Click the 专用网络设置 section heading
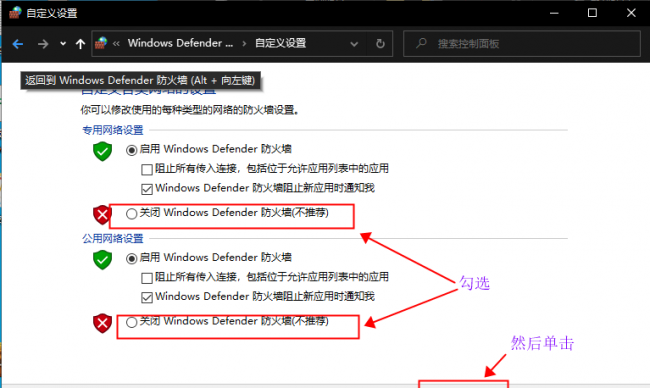650x388 pixels. pos(113,130)
